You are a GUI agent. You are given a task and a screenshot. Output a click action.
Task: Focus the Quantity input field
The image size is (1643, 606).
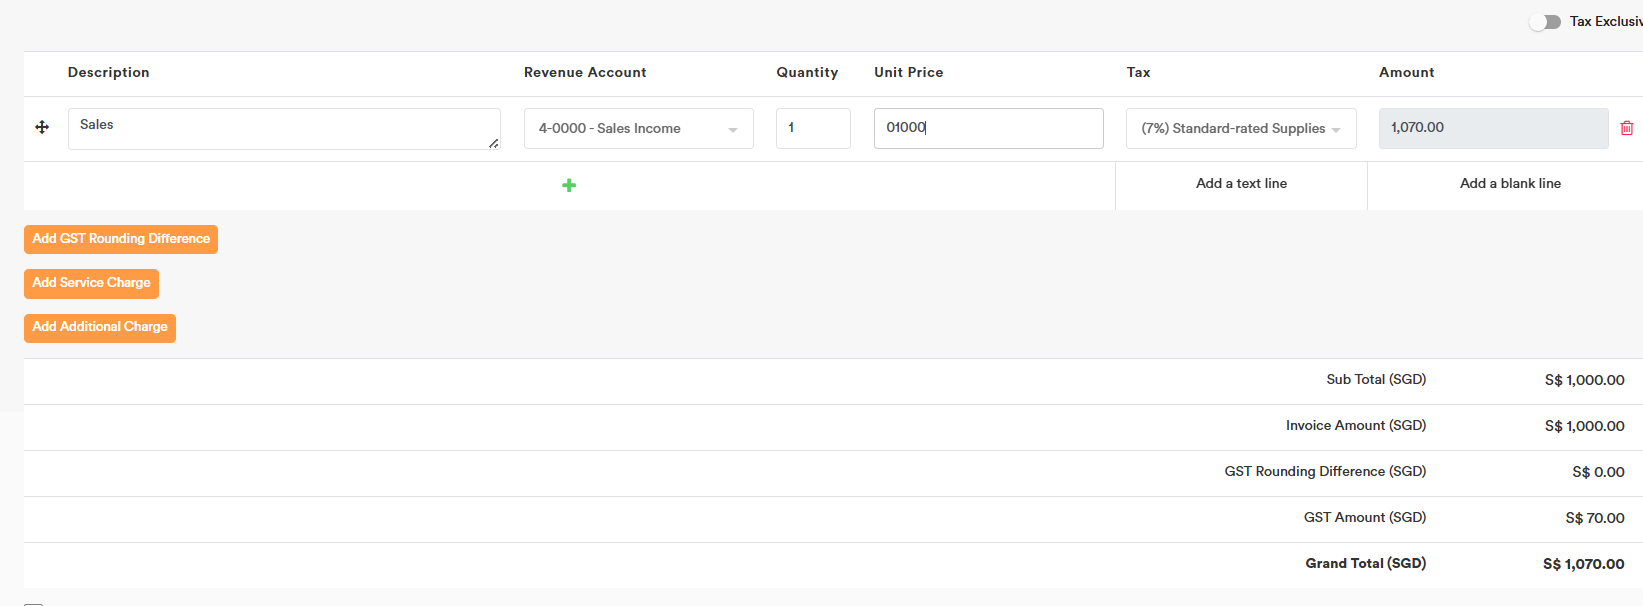click(812, 128)
